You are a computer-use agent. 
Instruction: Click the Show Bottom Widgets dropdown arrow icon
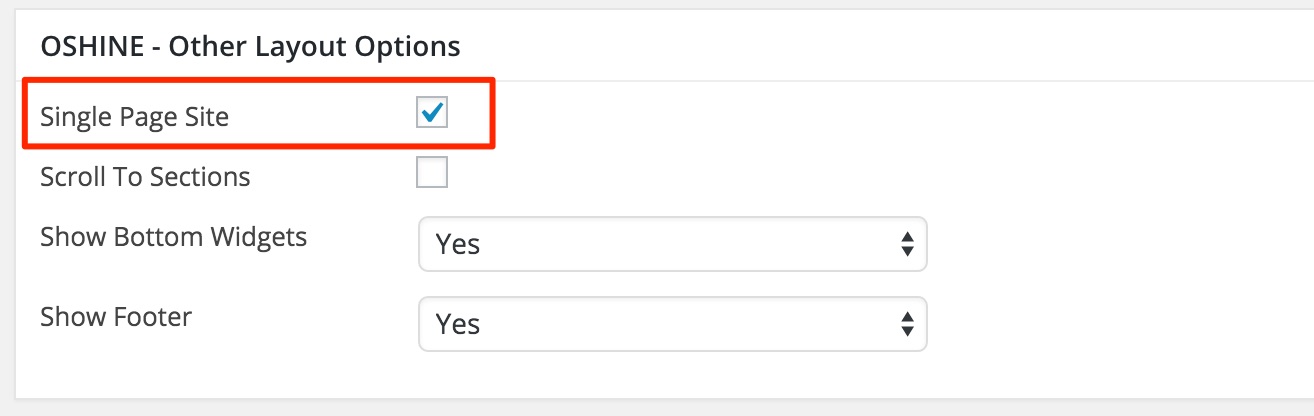tap(907, 243)
